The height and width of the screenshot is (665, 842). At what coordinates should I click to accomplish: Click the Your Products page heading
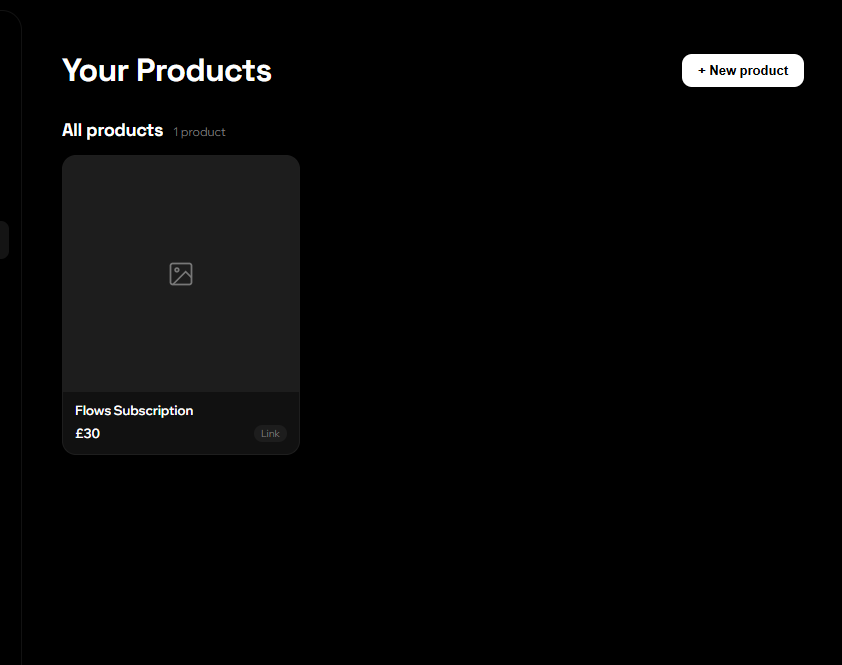pos(166,70)
